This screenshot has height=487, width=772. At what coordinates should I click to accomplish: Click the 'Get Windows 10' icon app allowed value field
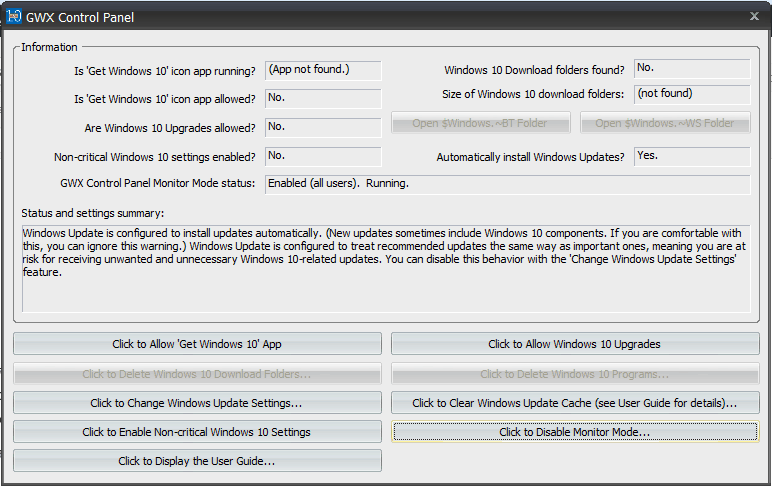coord(323,98)
